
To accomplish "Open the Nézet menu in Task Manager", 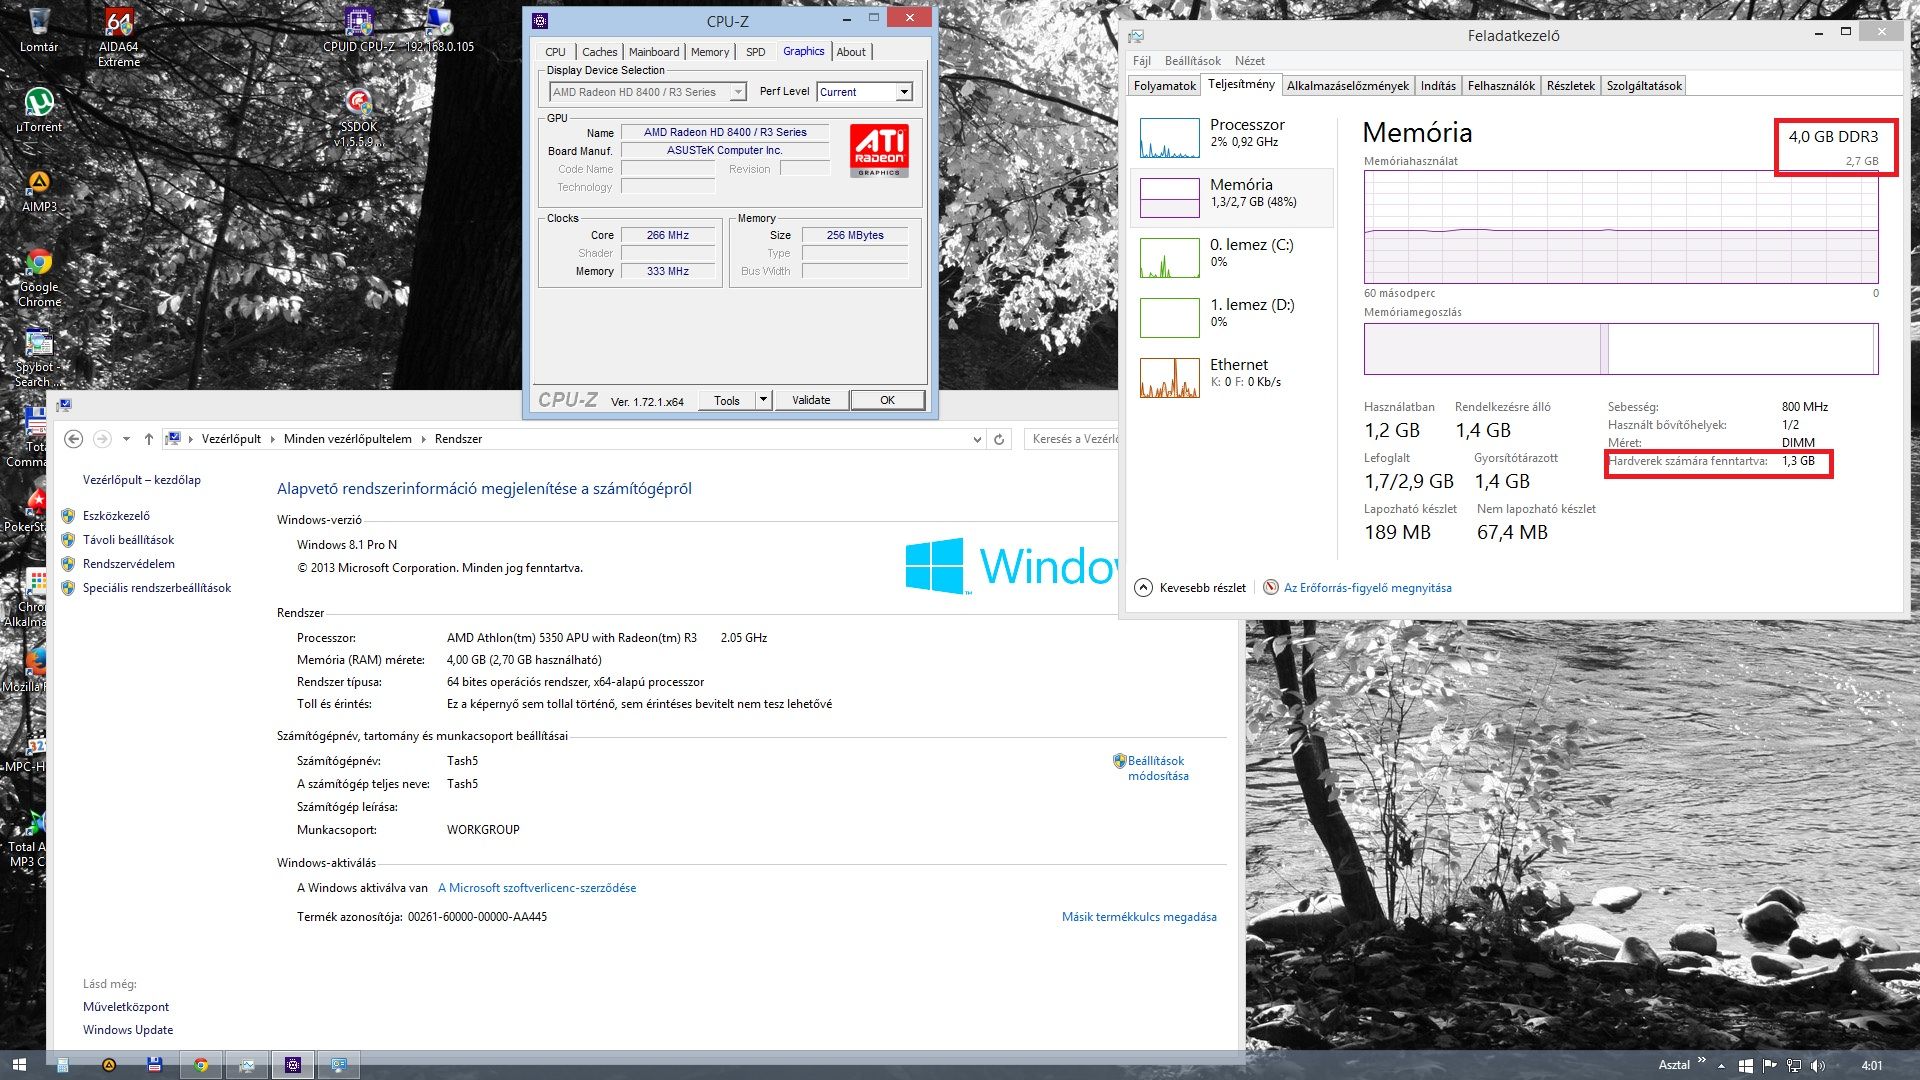I will (x=1249, y=61).
